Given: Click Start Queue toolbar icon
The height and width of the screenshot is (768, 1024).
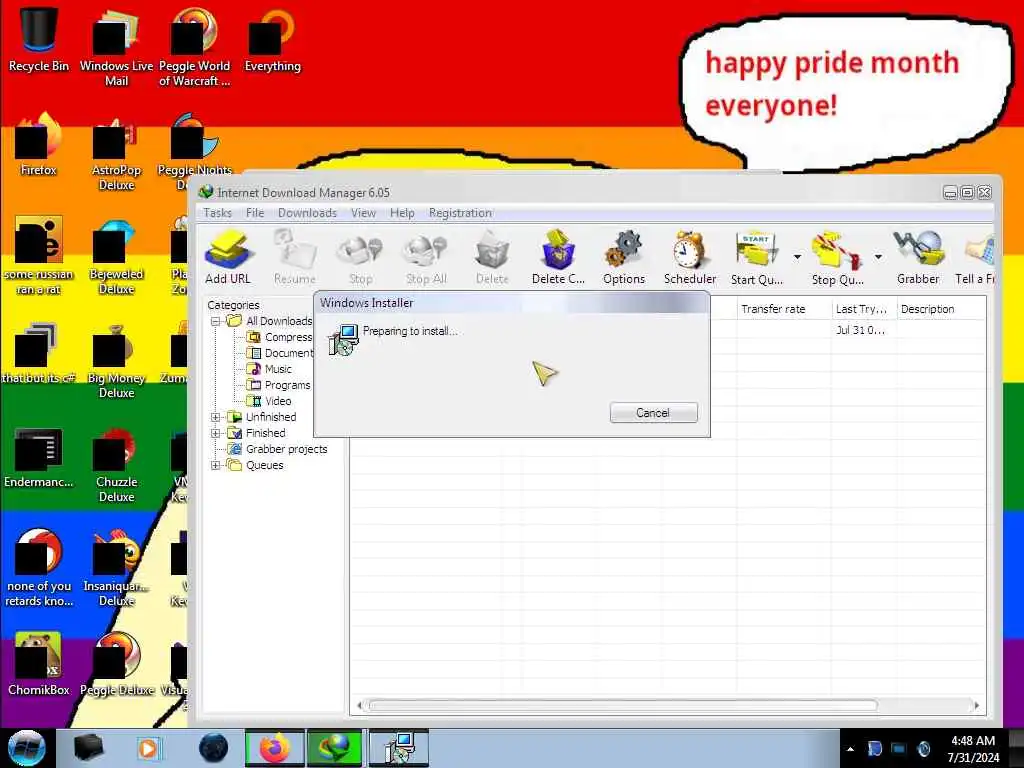Looking at the screenshot, I should pos(756,257).
